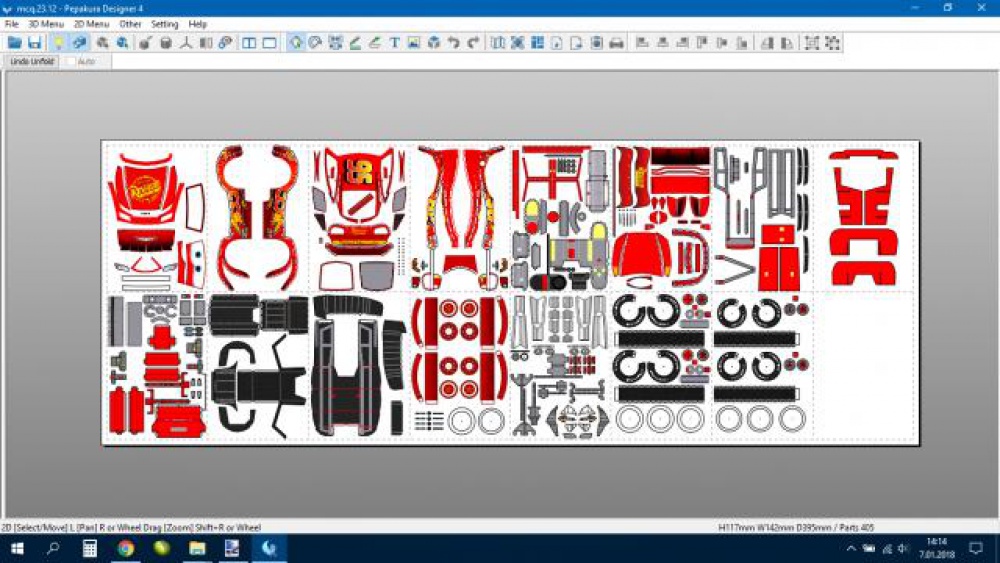Open Google Chrome from the taskbar
This screenshot has height=563, width=1000.
[126, 548]
